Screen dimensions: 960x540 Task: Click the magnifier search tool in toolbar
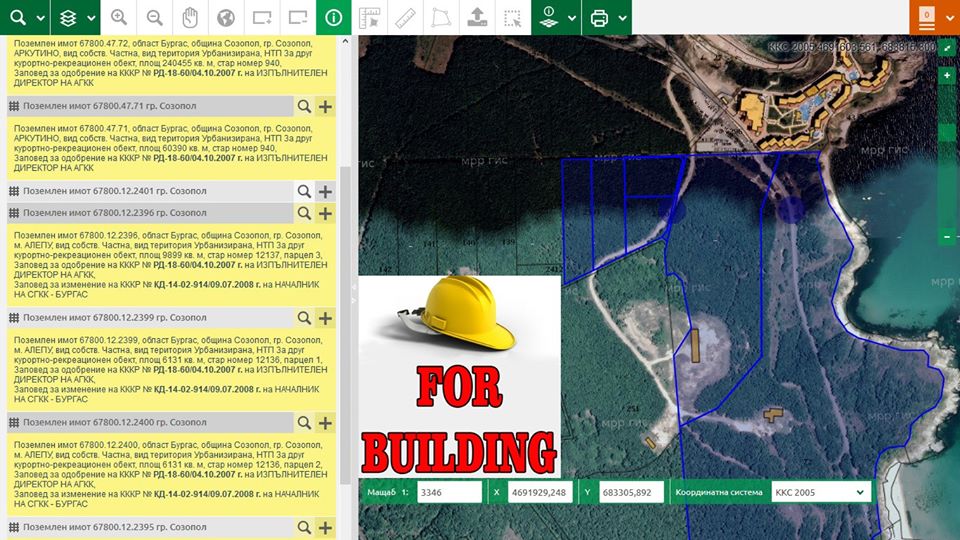pos(17,18)
